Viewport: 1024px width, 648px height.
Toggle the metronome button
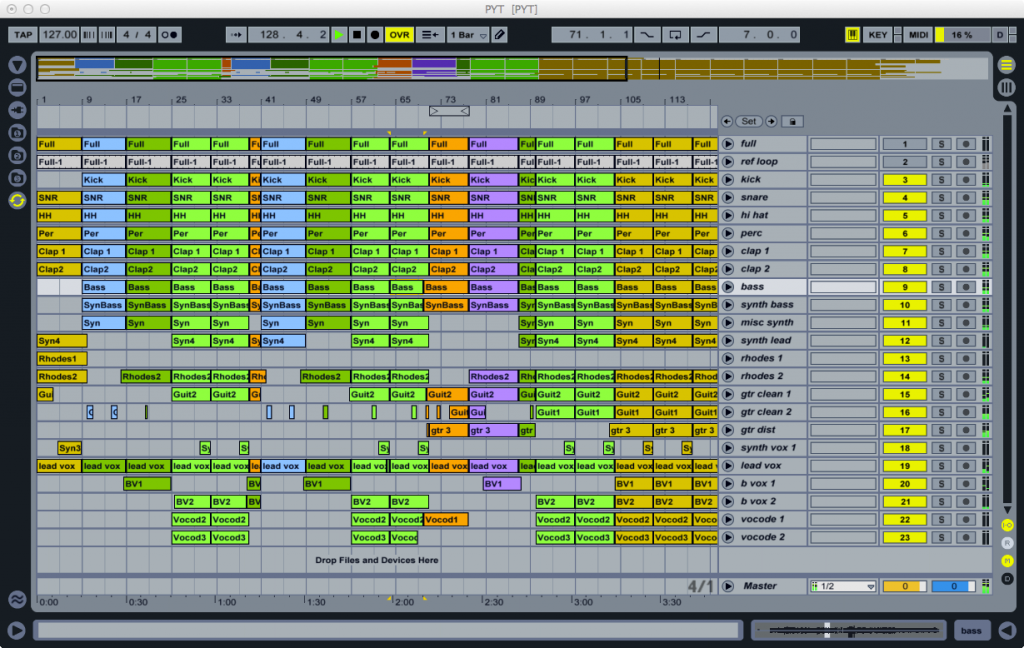click(169, 35)
